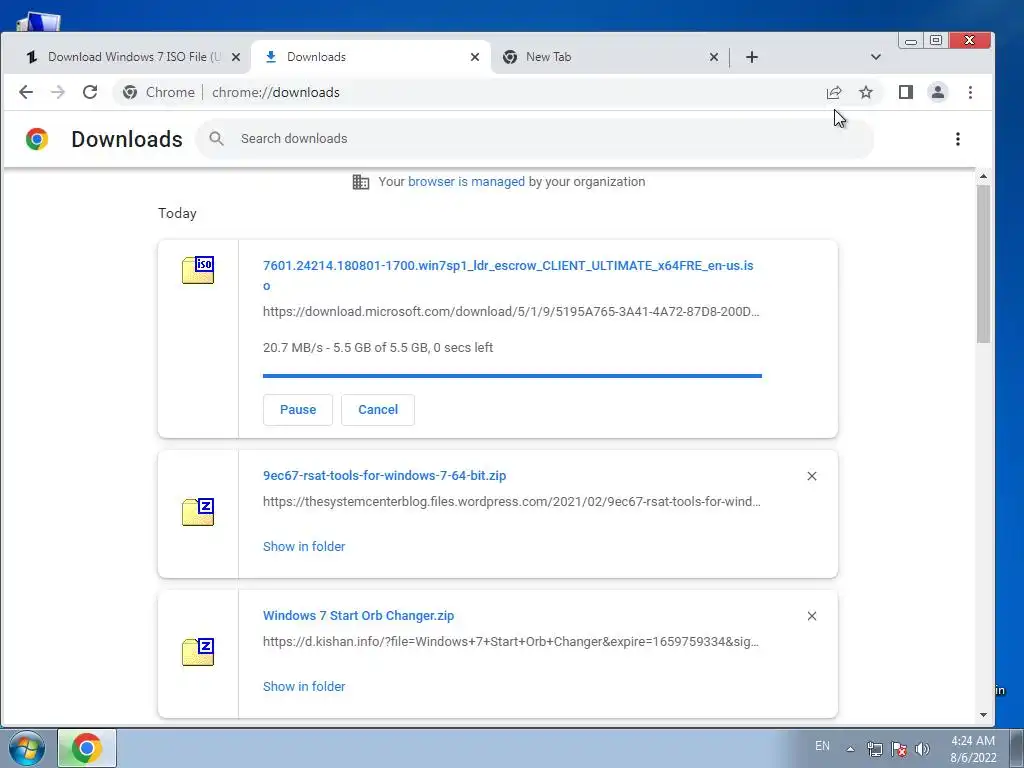Screen dimensions: 1024x768
Task: Click the magnifier icon in search downloads
Action: click(x=216, y=138)
